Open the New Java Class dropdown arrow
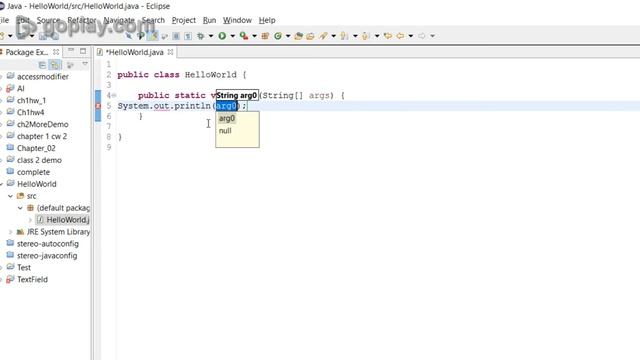 pos(288,36)
